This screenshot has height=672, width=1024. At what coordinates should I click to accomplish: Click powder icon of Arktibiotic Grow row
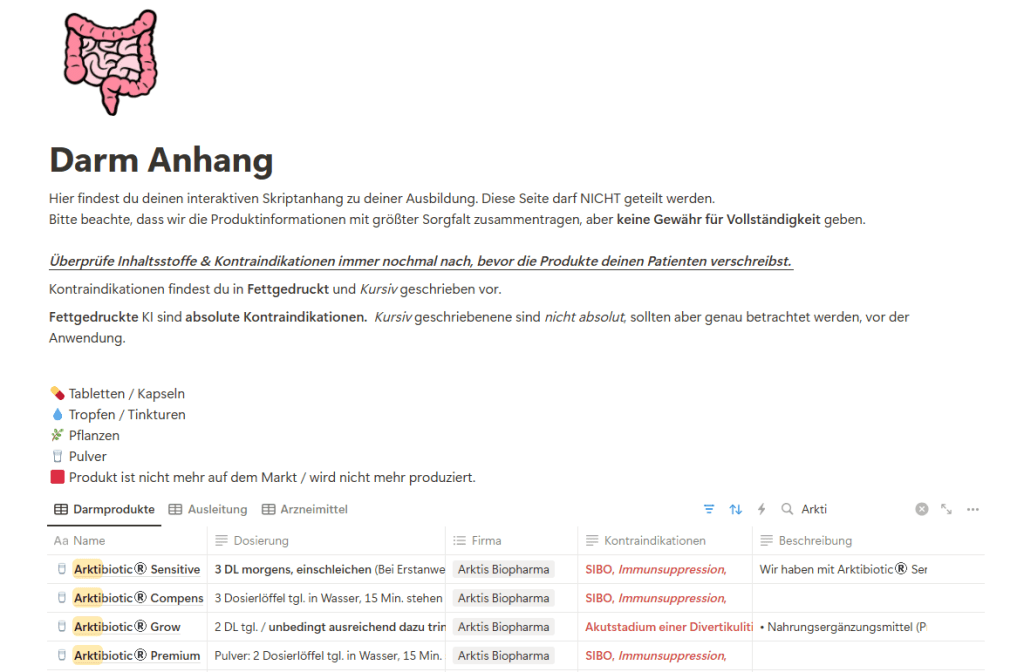pyautogui.click(x=61, y=626)
